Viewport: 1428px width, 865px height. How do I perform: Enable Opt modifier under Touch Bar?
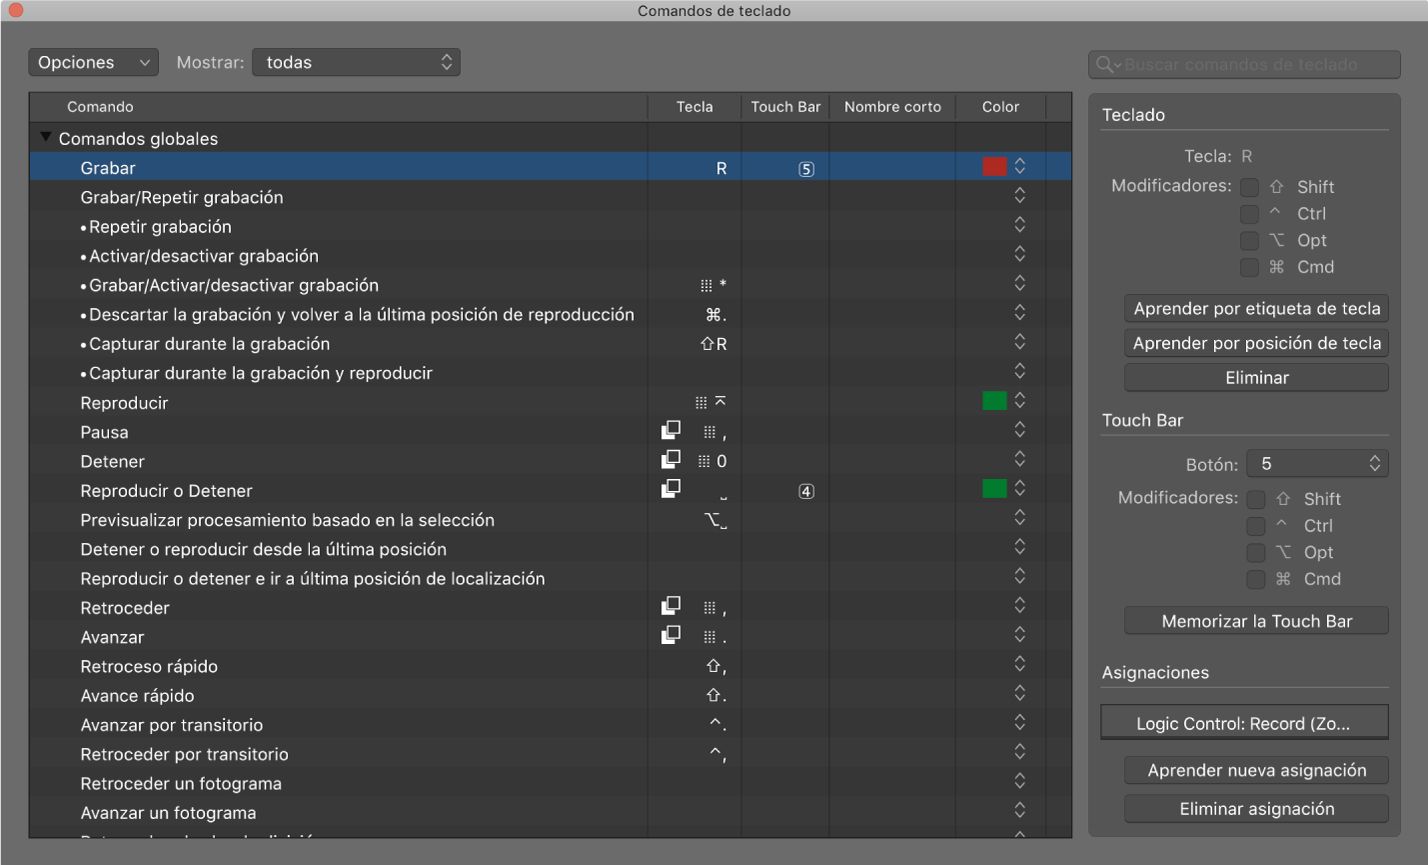[x=1256, y=553]
